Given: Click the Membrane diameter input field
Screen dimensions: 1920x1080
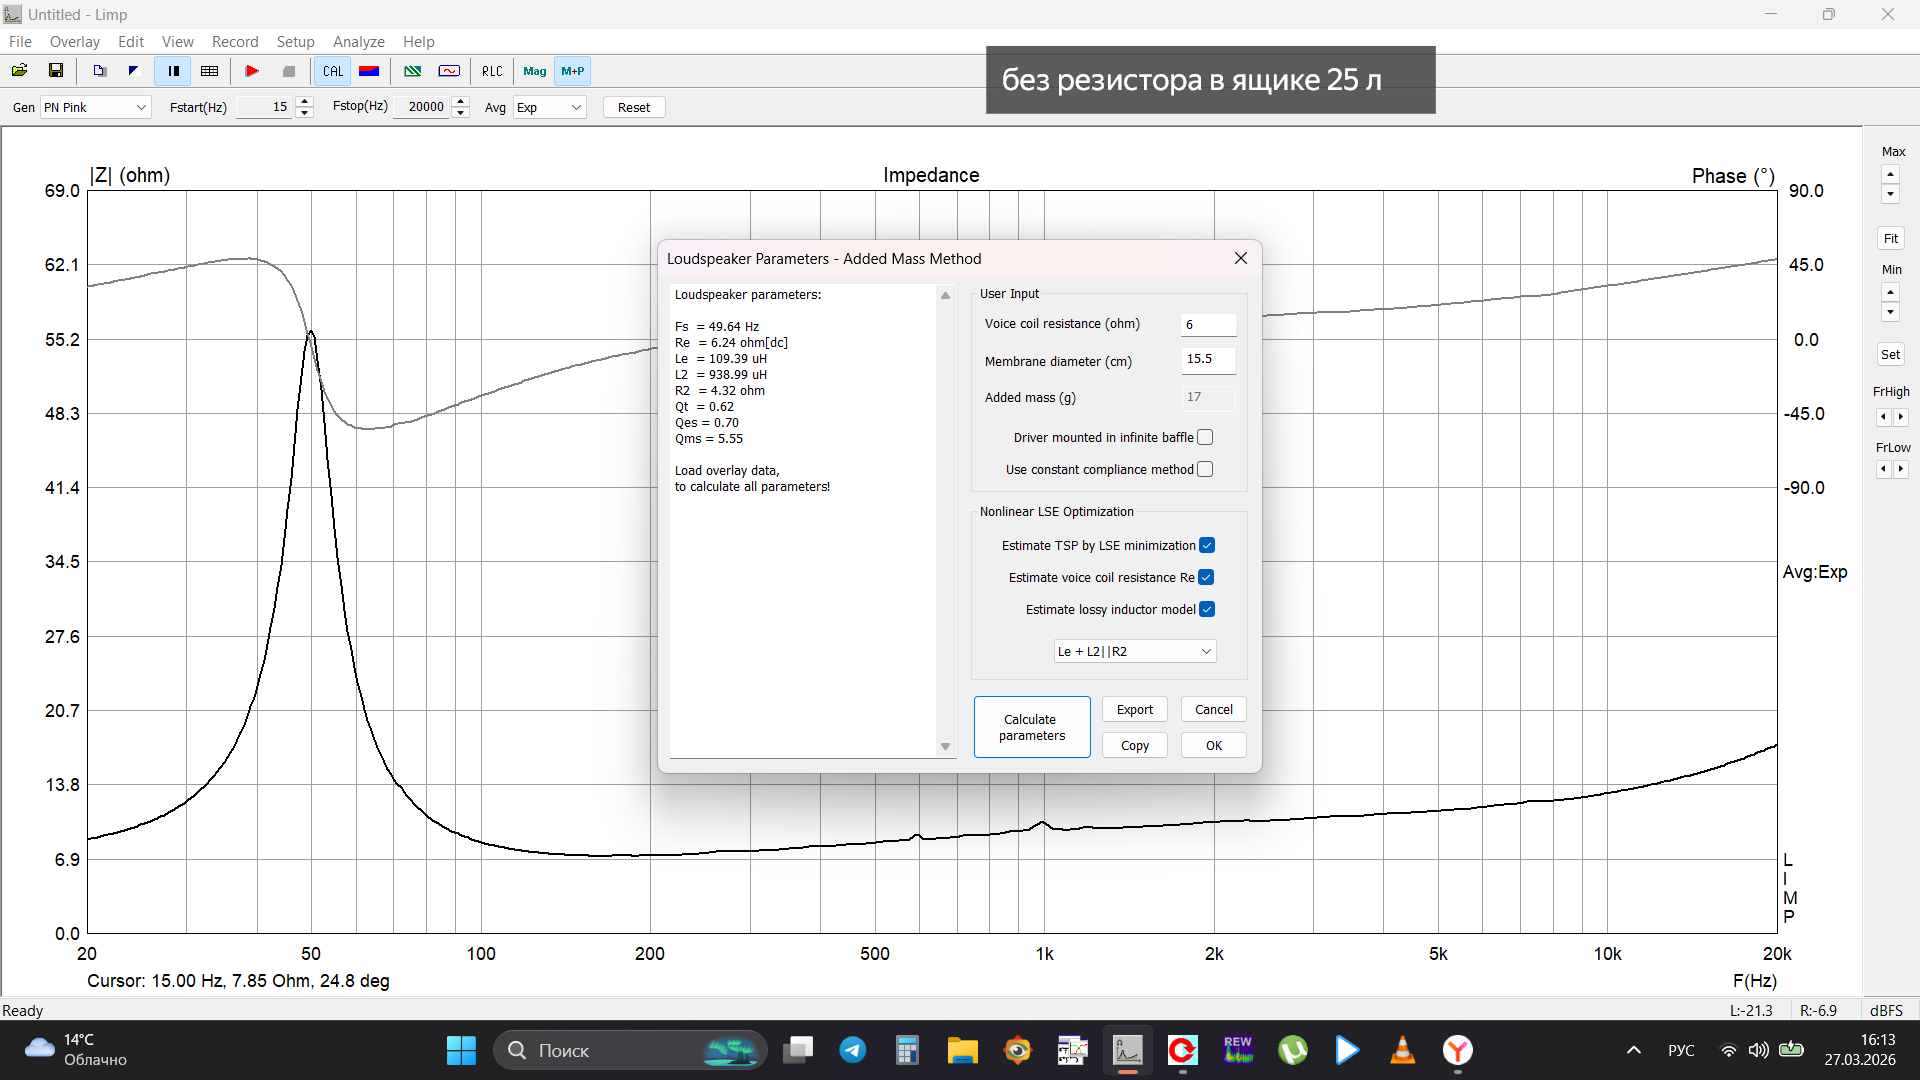Looking at the screenshot, I should [1208, 359].
